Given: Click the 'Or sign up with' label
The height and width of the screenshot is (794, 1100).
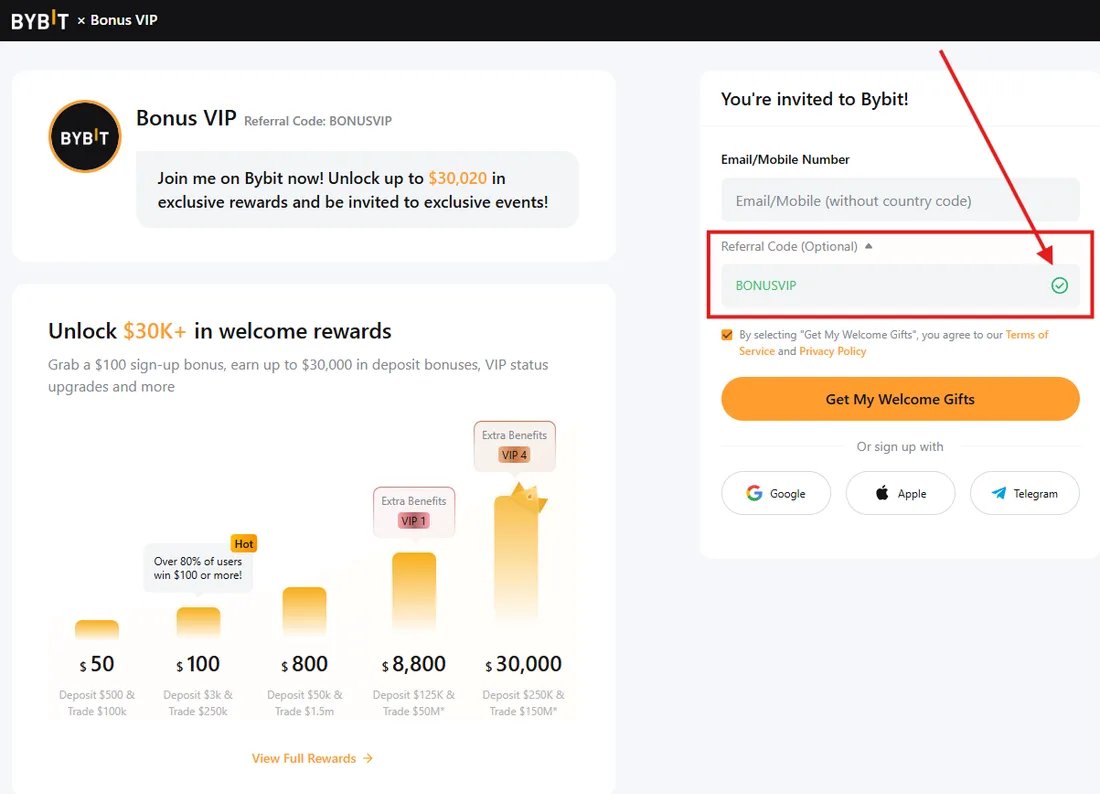Looking at the screenshot, I should (x=900, y=447).
